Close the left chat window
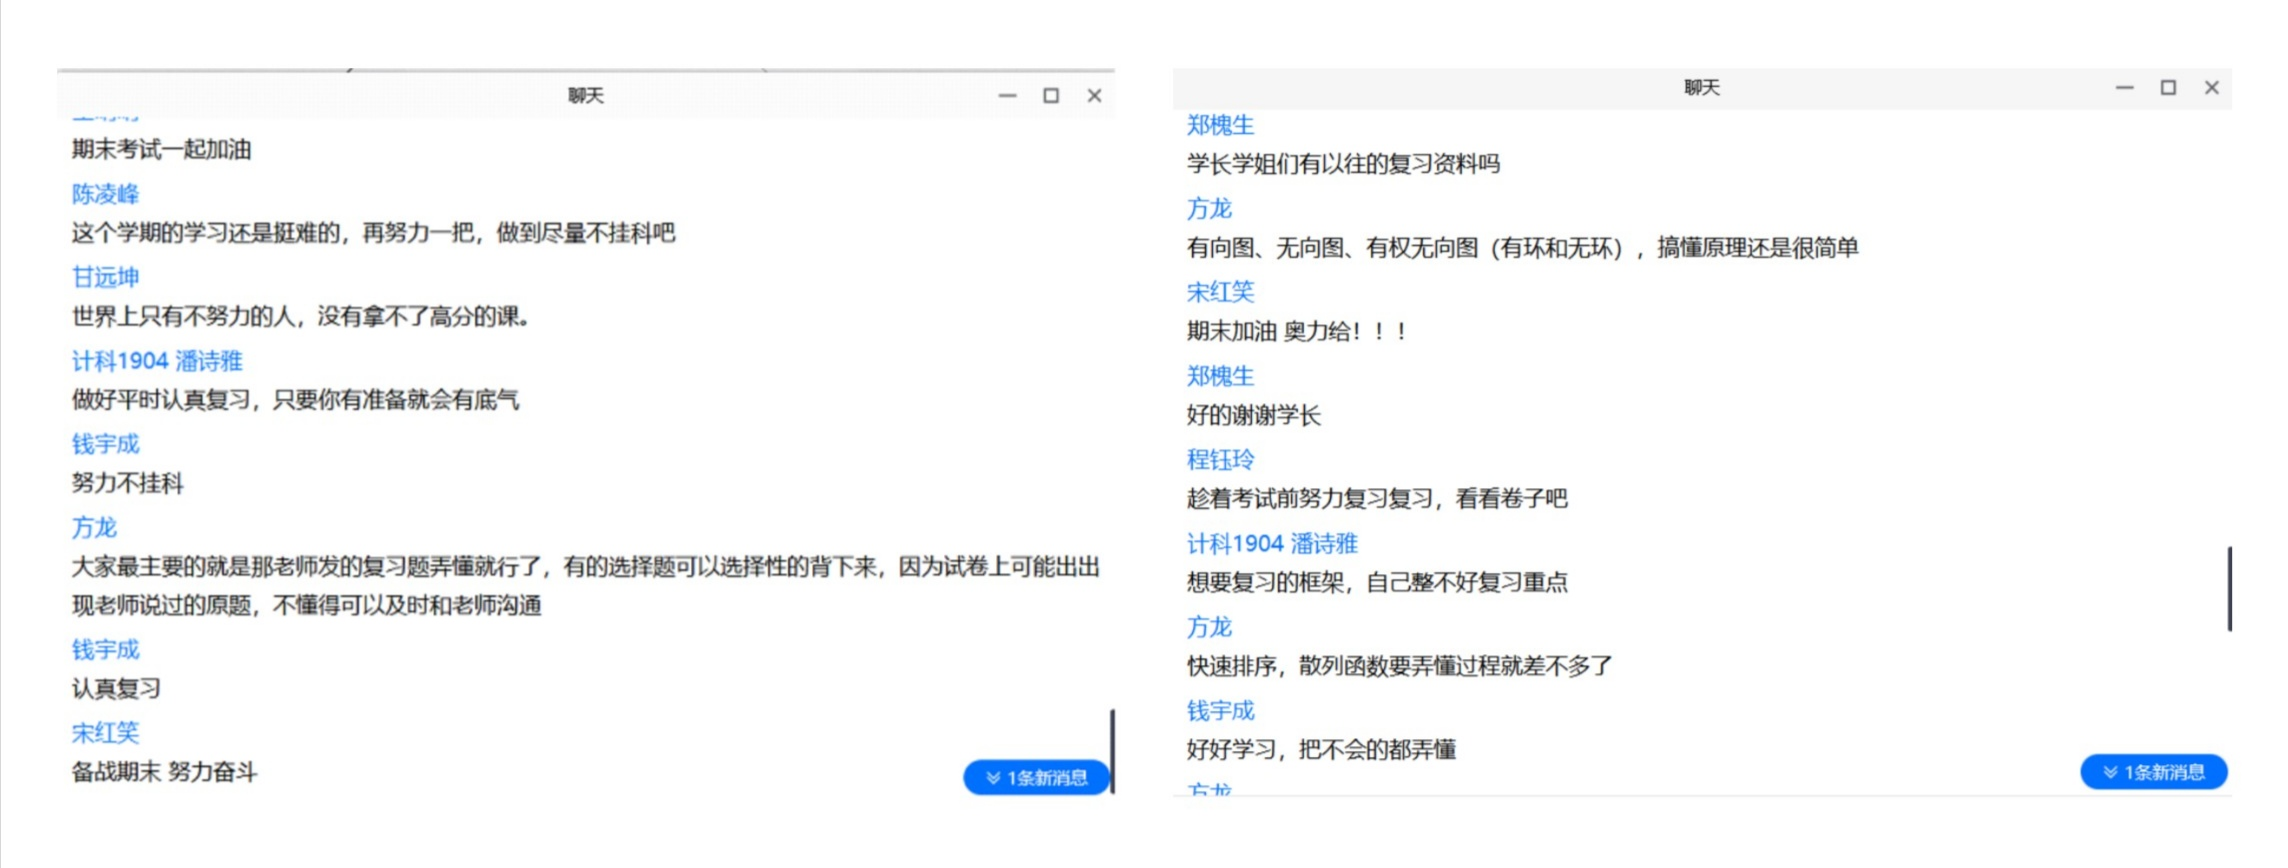The image size is (2288, 868). (x=1095, y=96)
